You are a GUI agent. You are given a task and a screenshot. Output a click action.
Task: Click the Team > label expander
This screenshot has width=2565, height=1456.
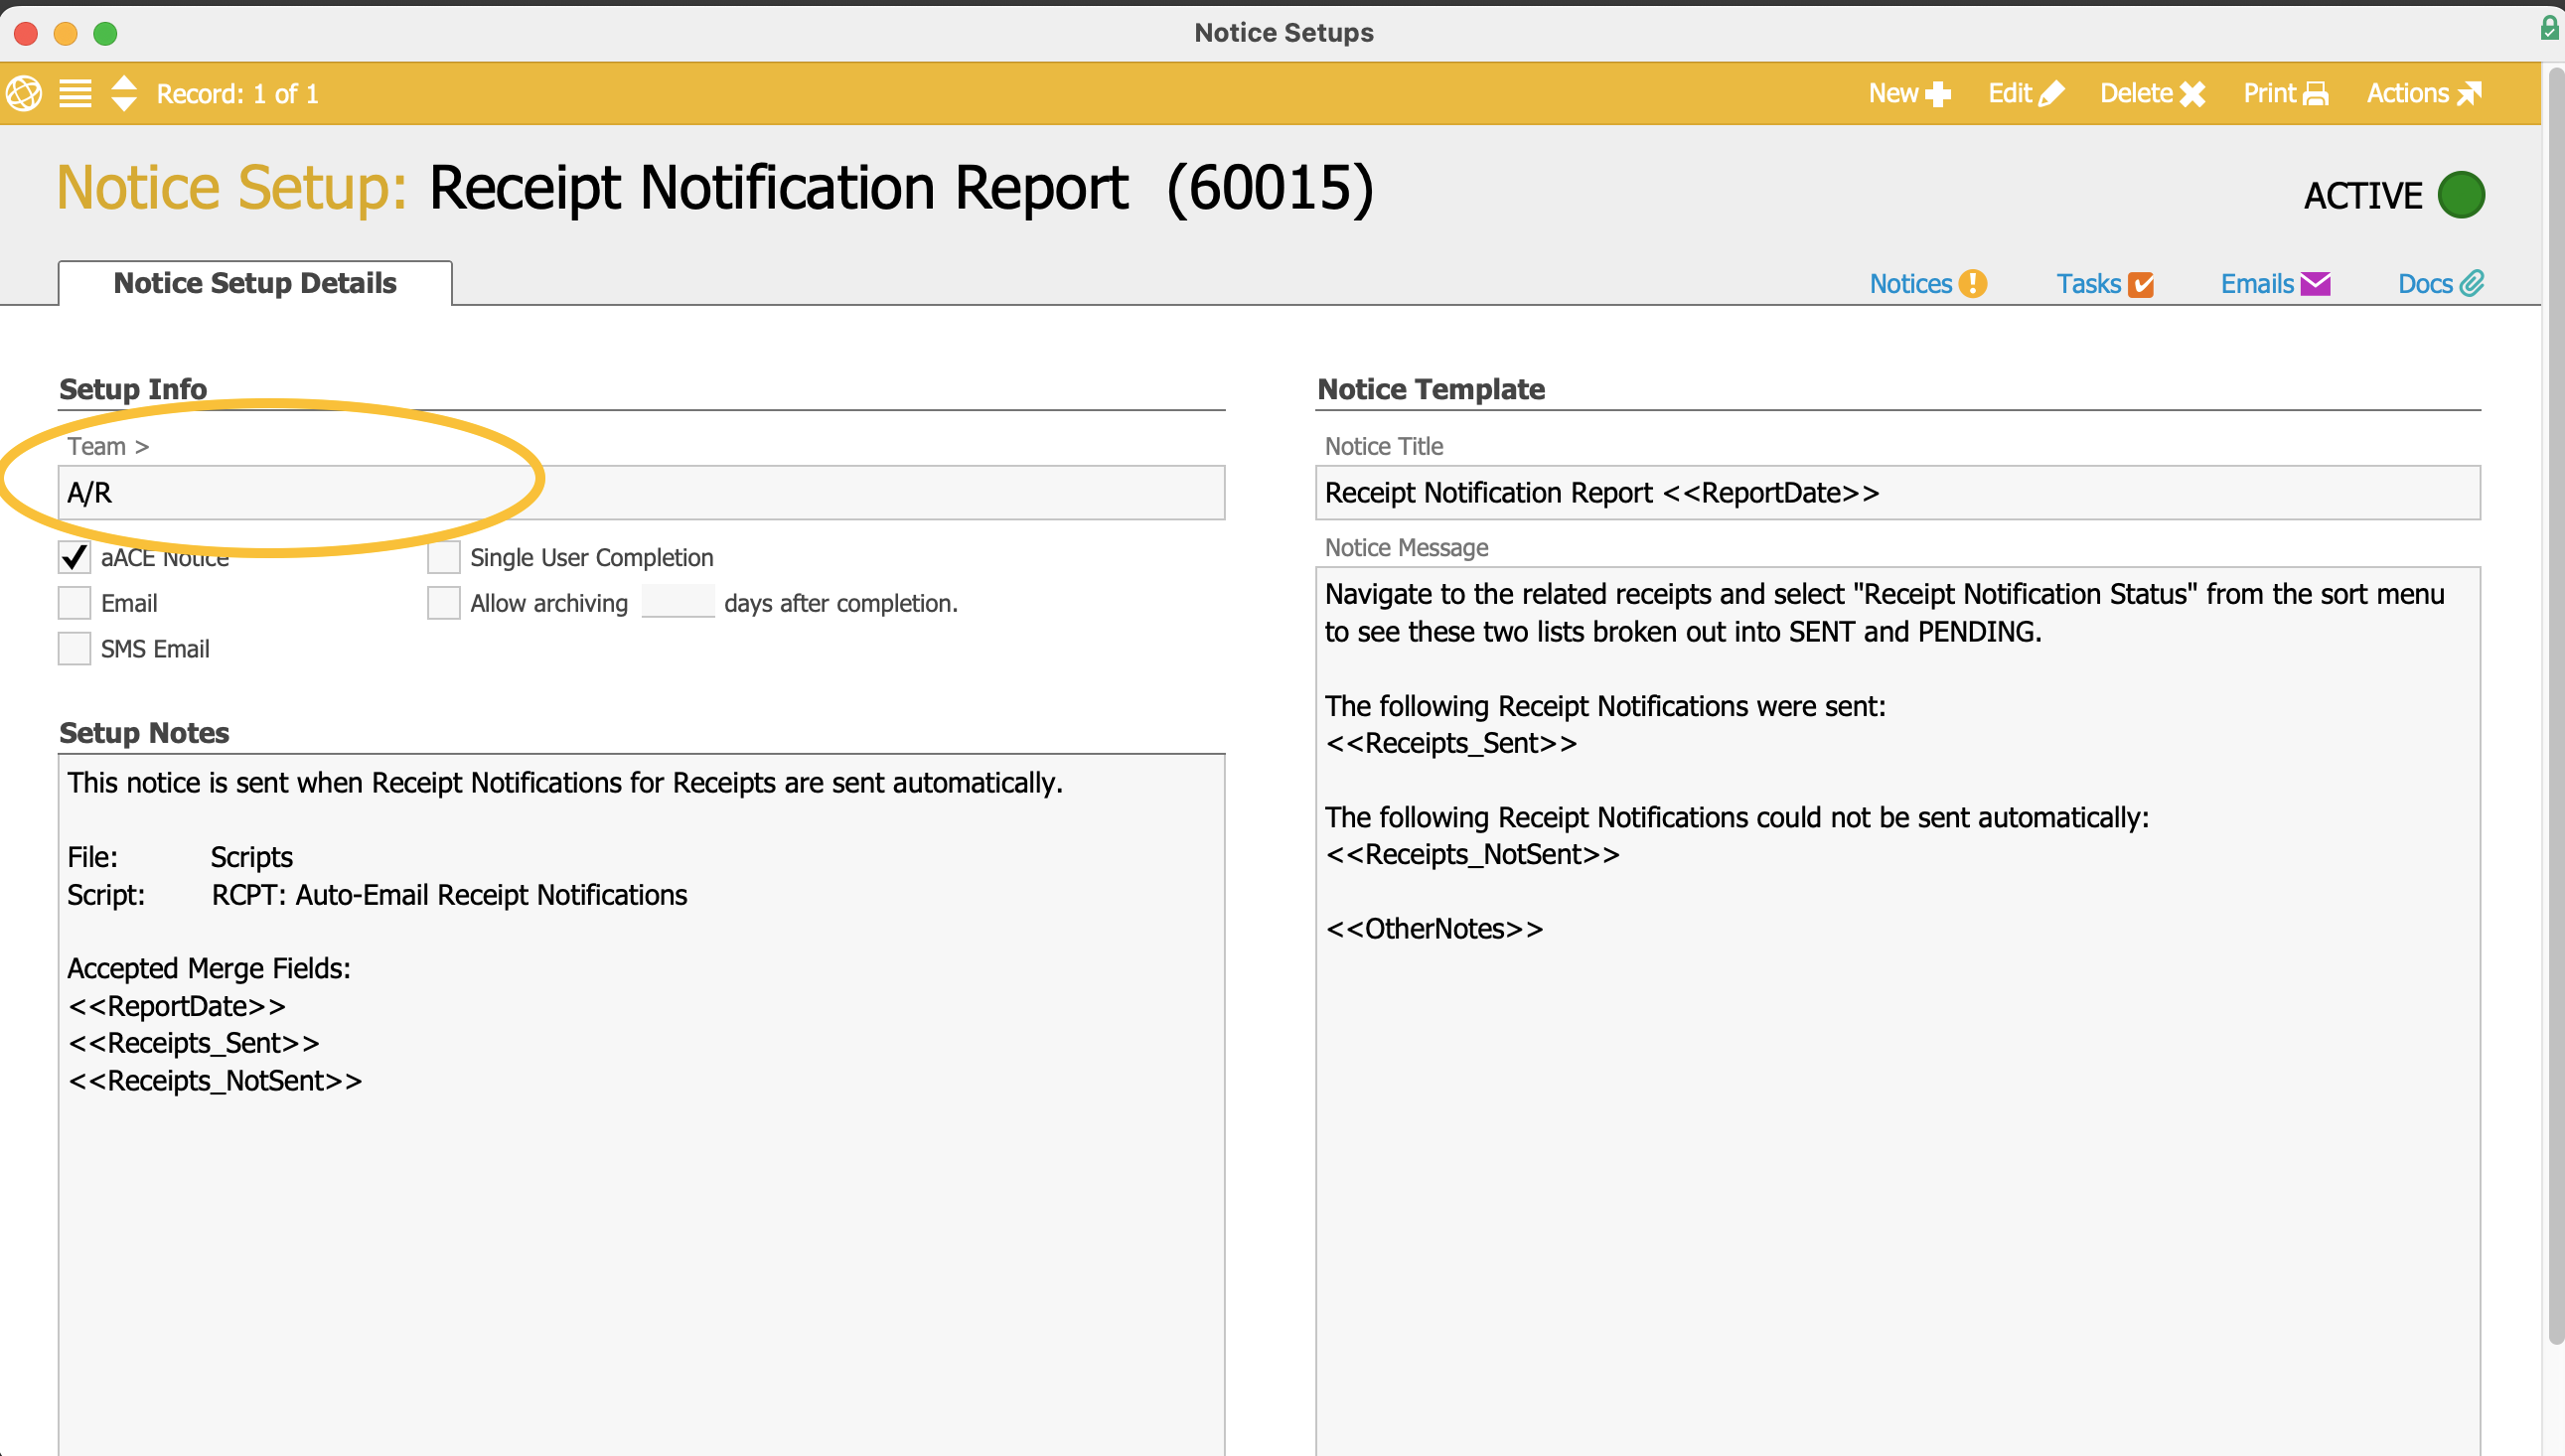[x=108, y=446]
